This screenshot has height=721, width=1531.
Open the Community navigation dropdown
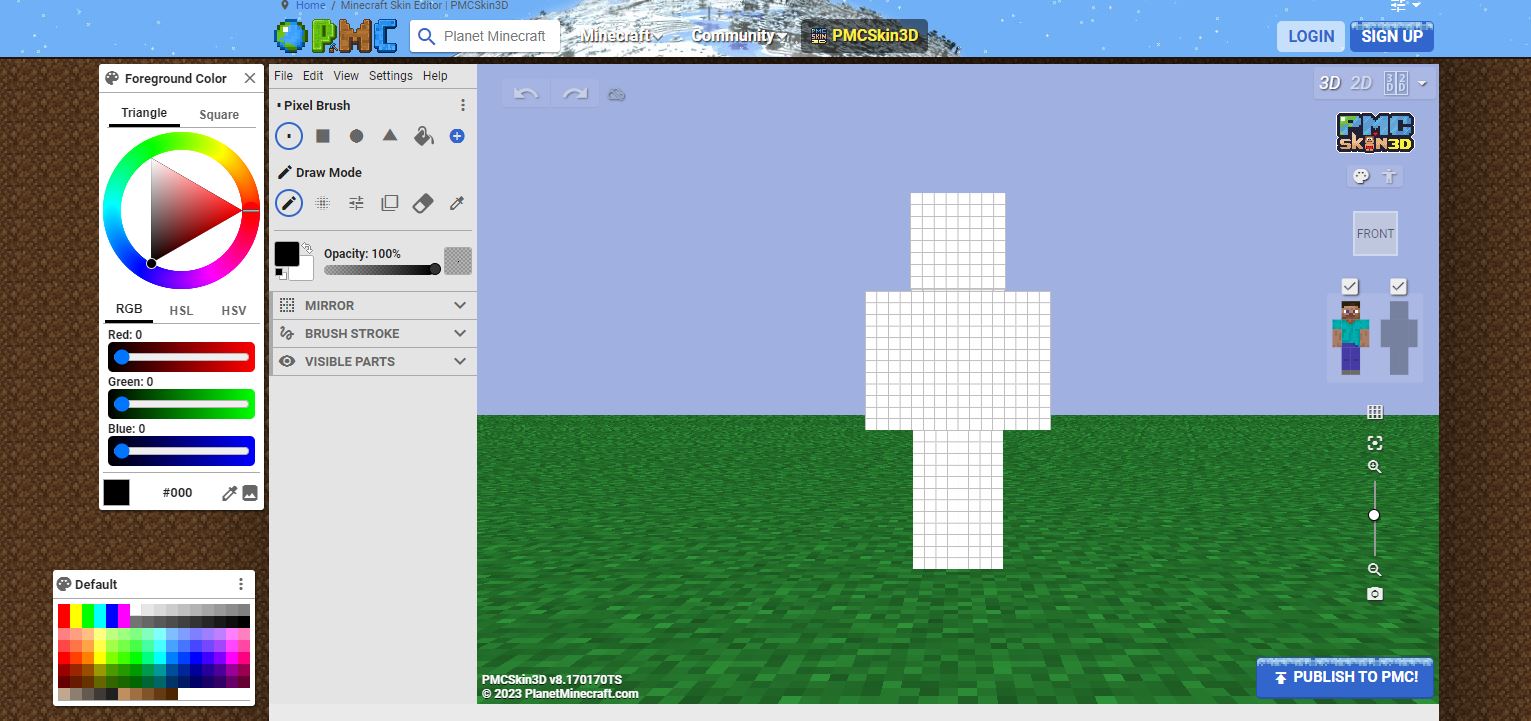[738, 36]
